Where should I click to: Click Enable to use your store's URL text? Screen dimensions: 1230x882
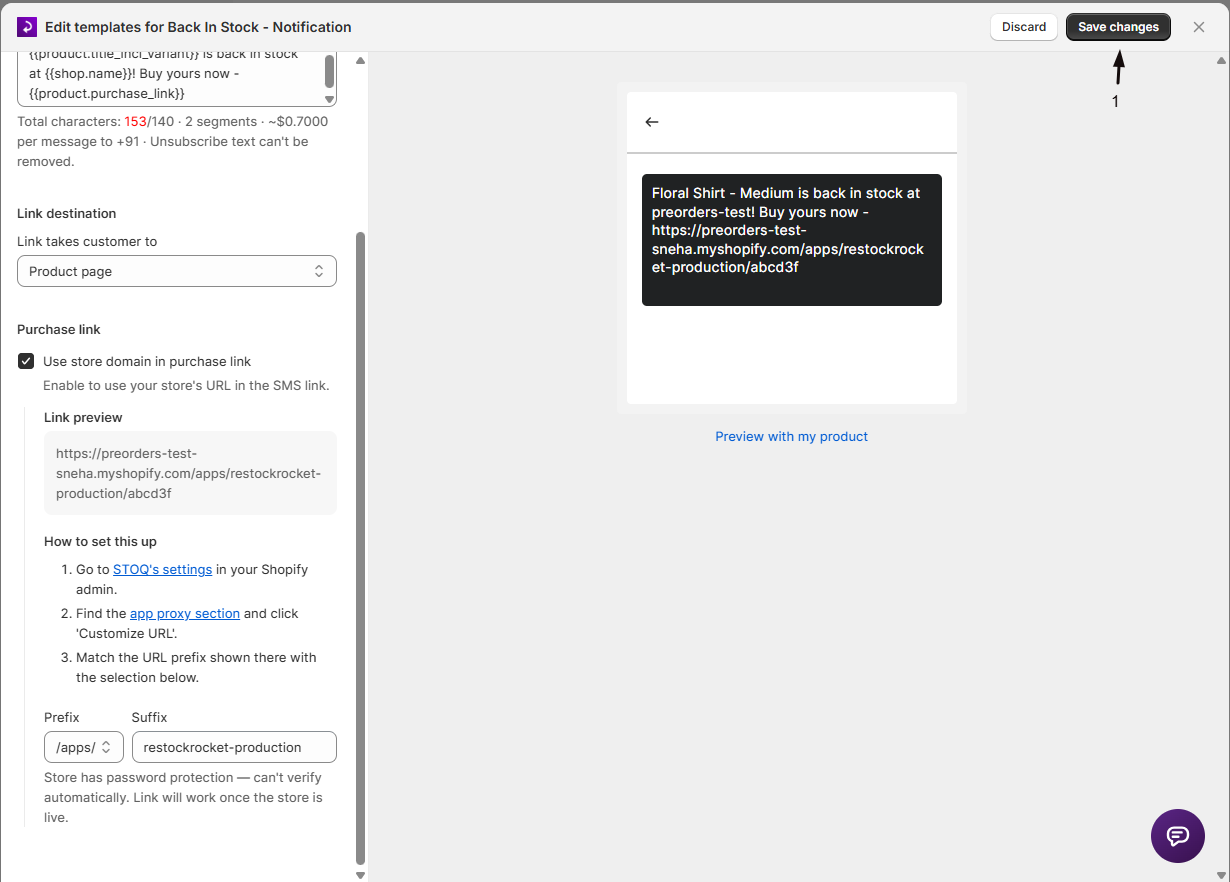(x=186, y=385)
